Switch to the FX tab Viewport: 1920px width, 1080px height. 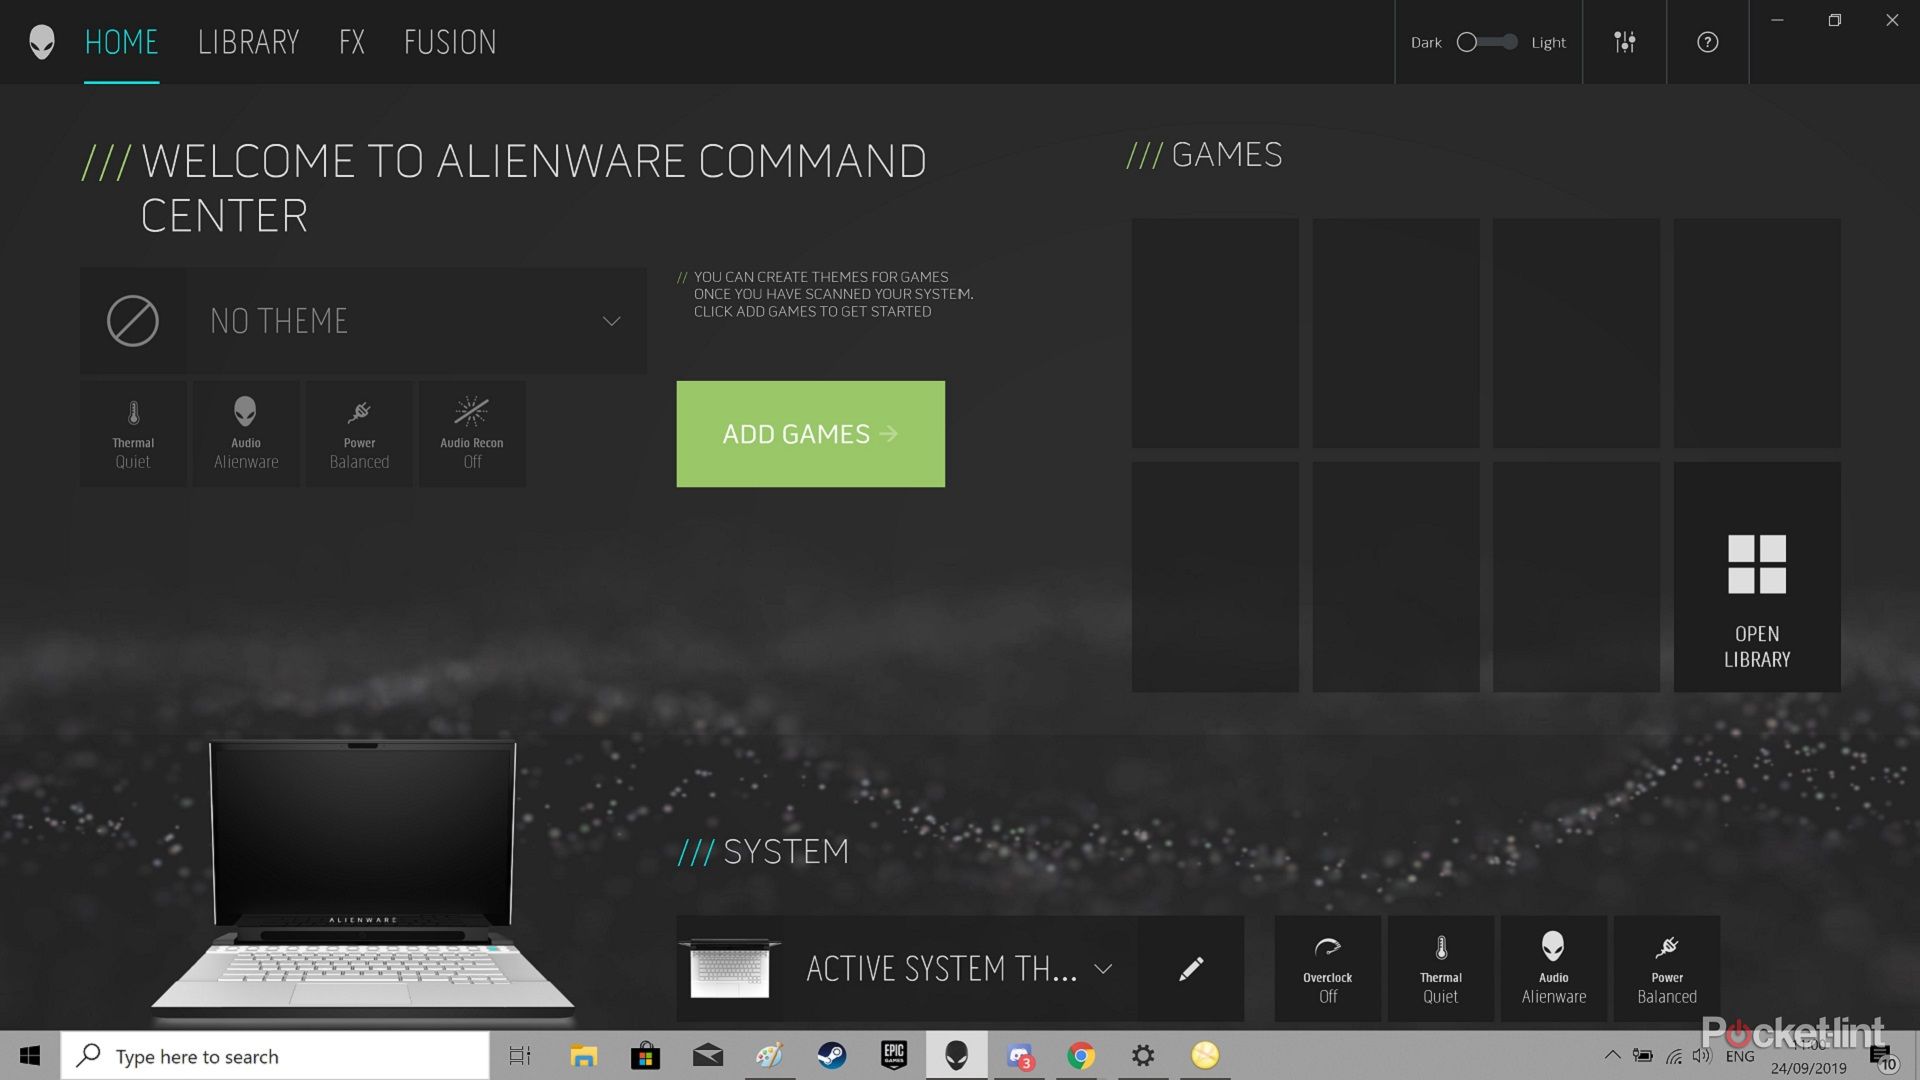pos(352,42)
